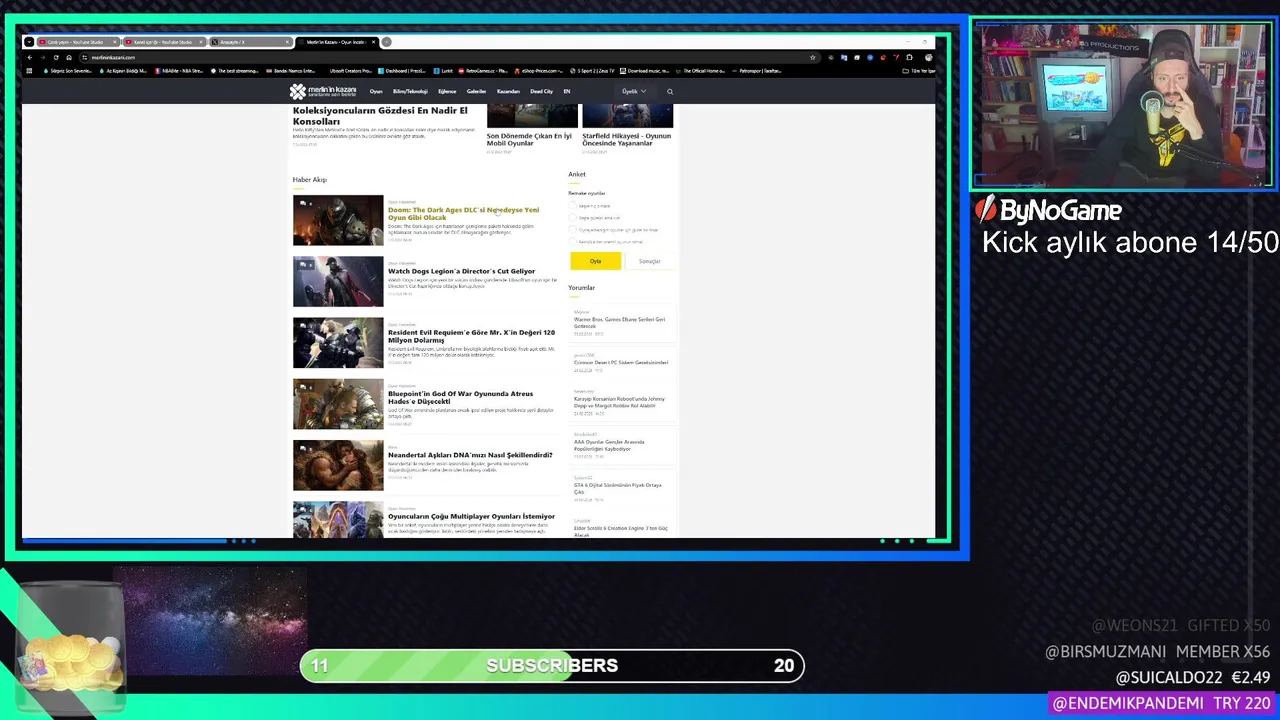Open the Lurkit bookmark
The image size is (1280, 720).
tap(443, 71)
